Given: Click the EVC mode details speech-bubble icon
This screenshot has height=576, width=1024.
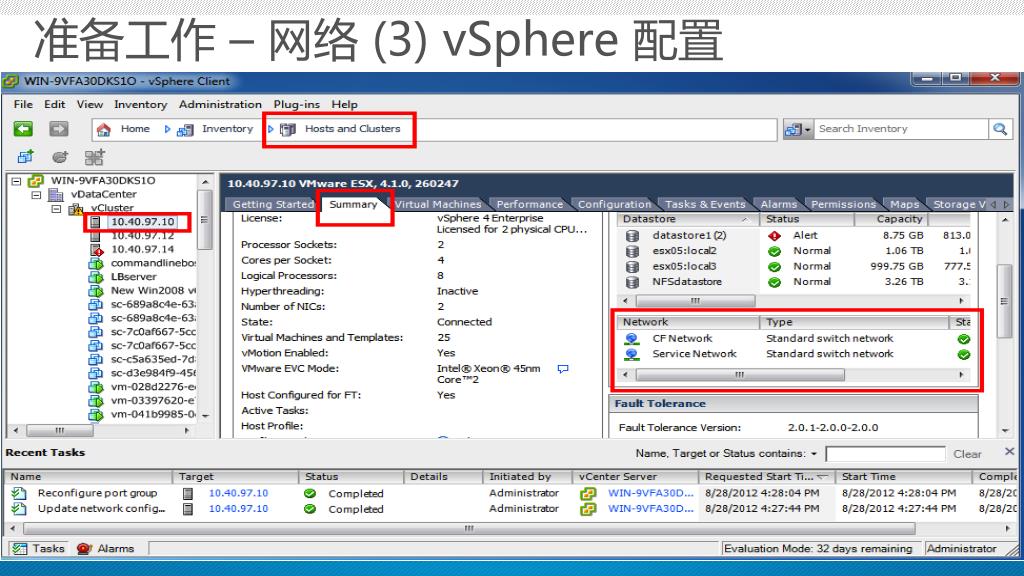Looking at the screenshot, I should [563, 369].
